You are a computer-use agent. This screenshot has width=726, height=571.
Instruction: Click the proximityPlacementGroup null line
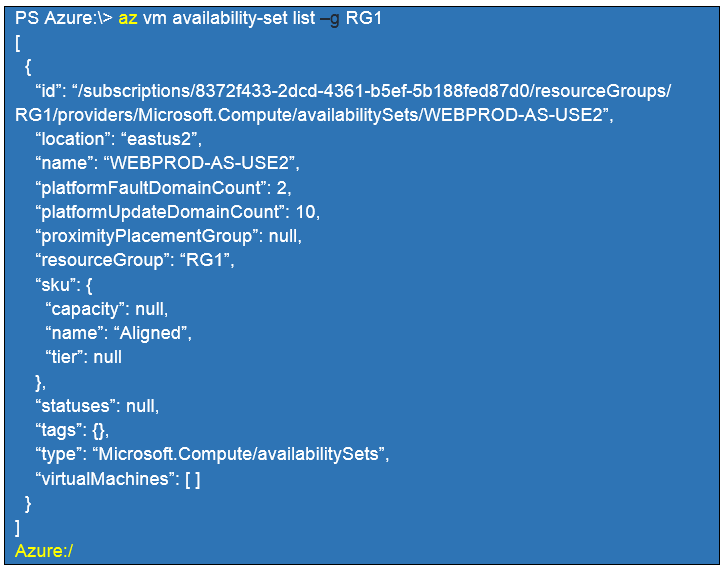[168, 236]
